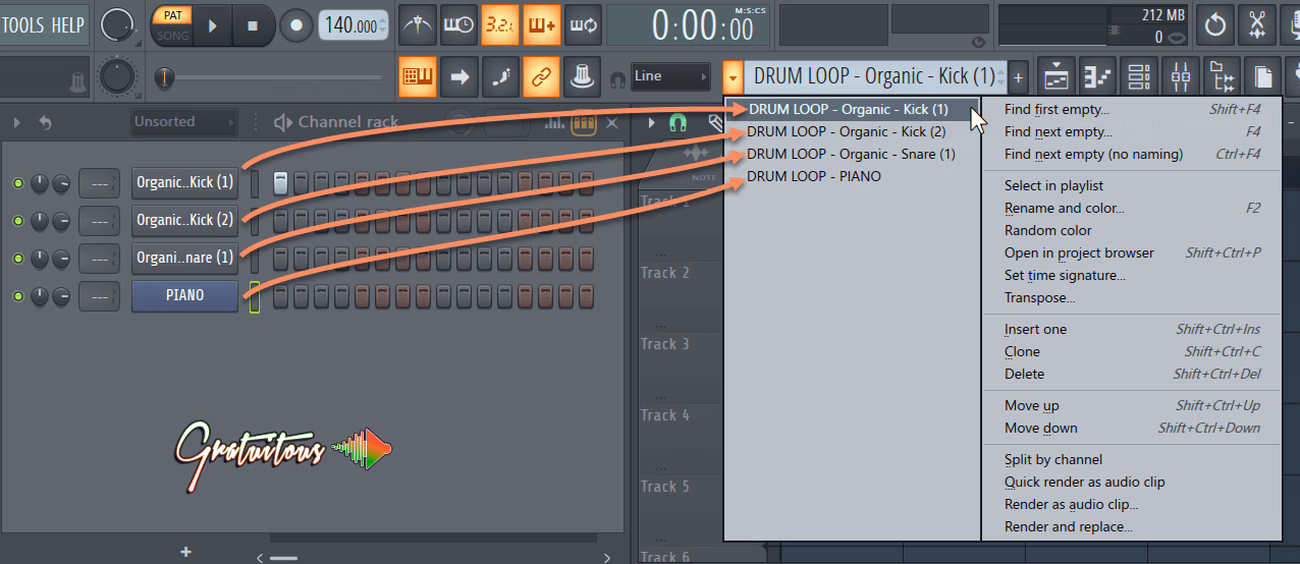Switch to SONG mode
The height and width of the screenshot is (564, 1300).
[x=171, y=36]
